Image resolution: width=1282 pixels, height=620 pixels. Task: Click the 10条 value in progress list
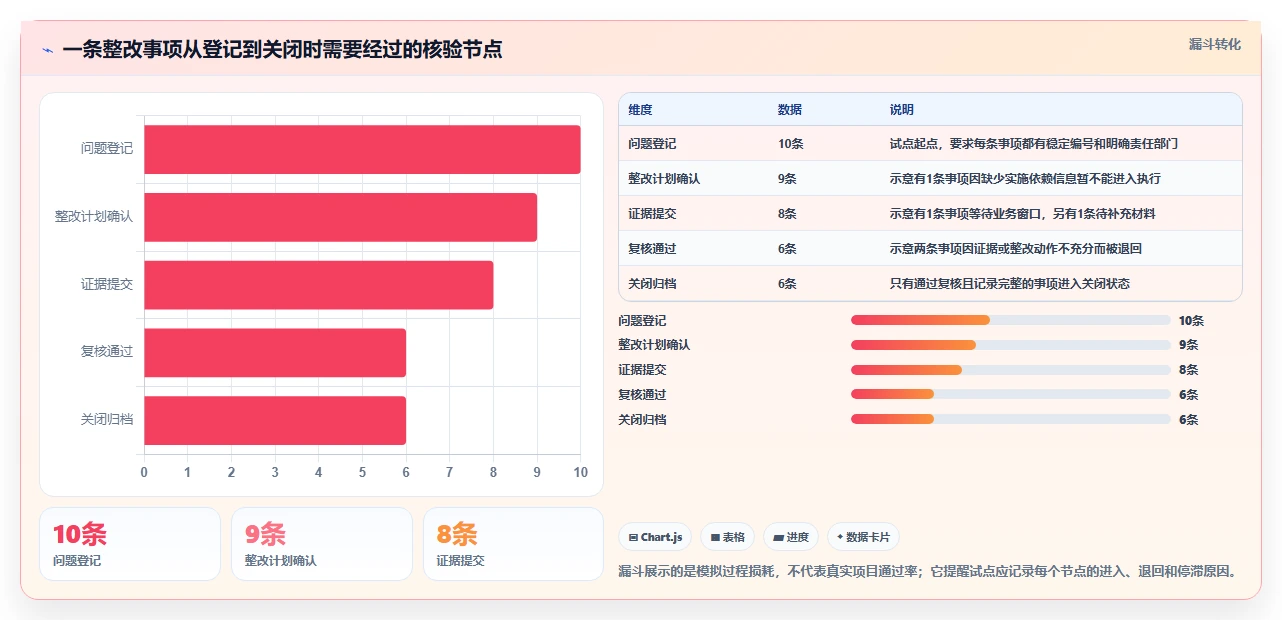(1192, 321)
